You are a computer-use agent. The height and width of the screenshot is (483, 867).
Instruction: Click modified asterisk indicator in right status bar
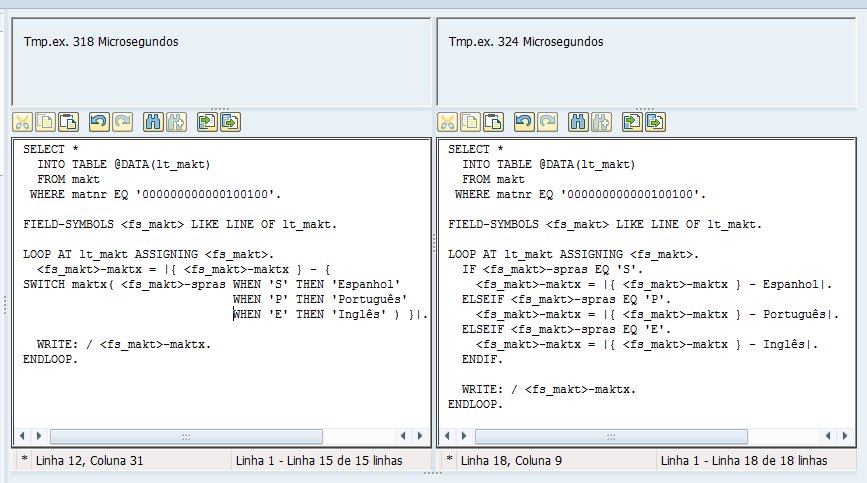(x=450, y=459)
